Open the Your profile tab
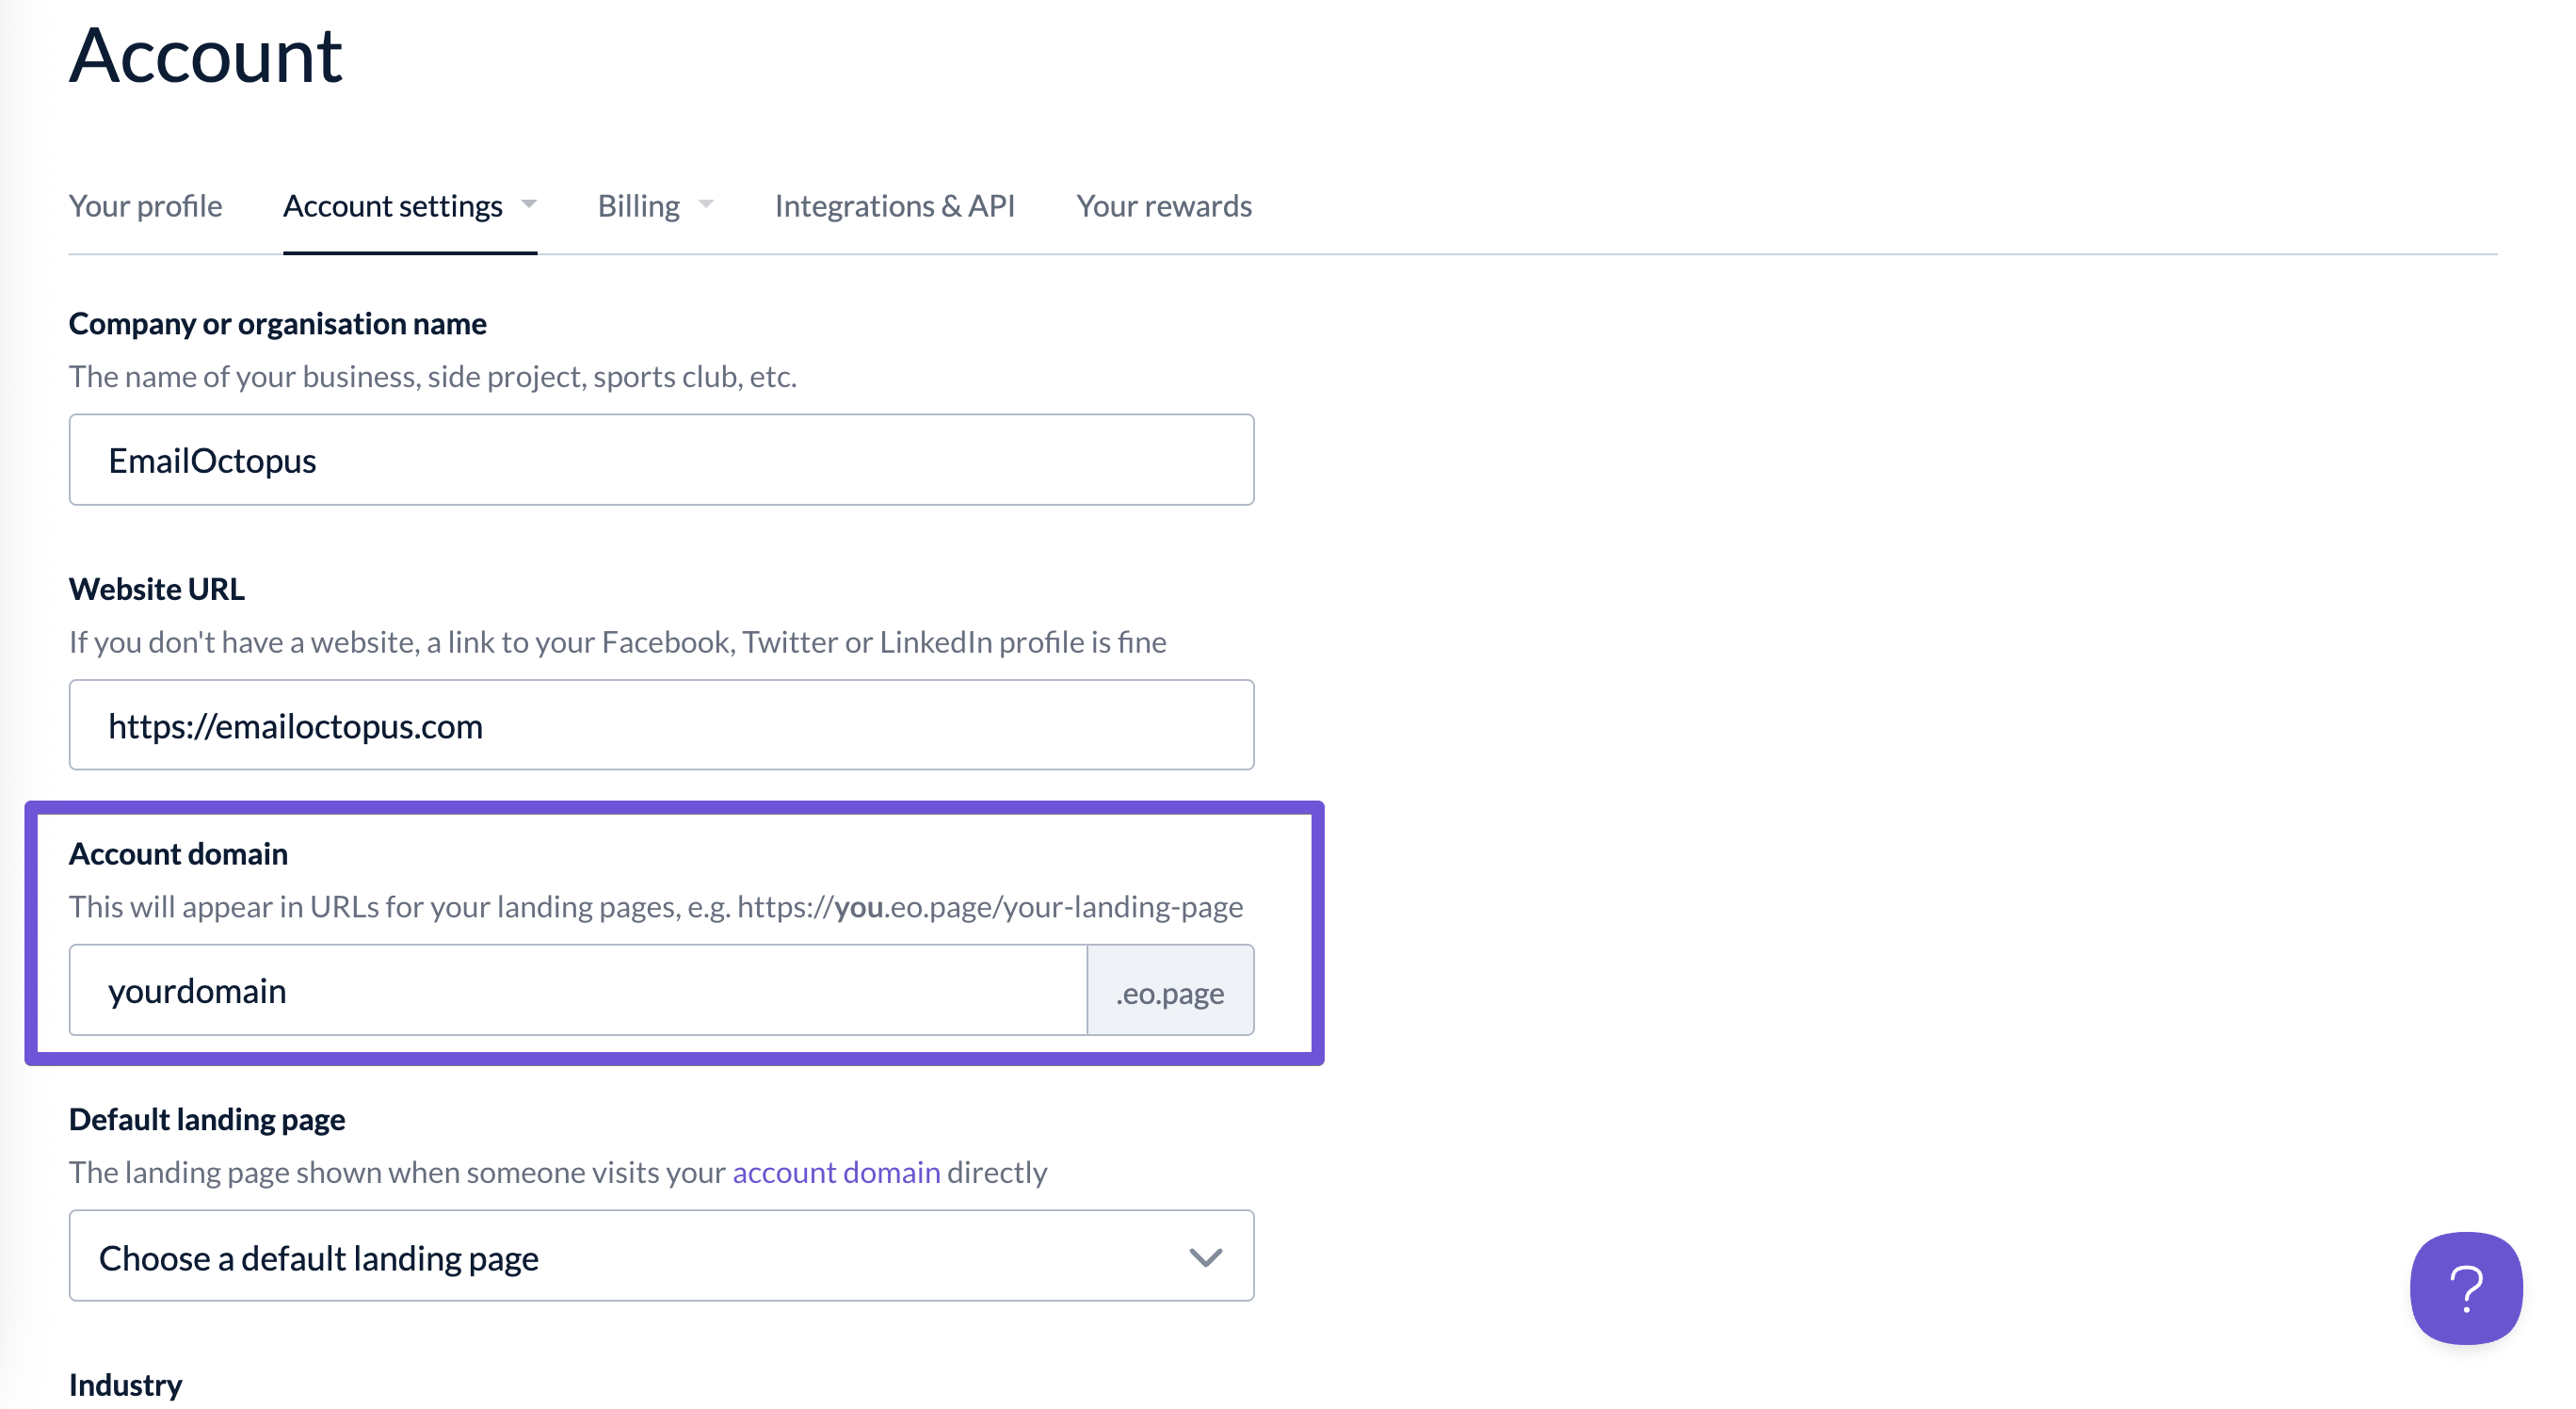This screenshot has height=1409, width=2576. pyautogui.click(x=145, y=205)
